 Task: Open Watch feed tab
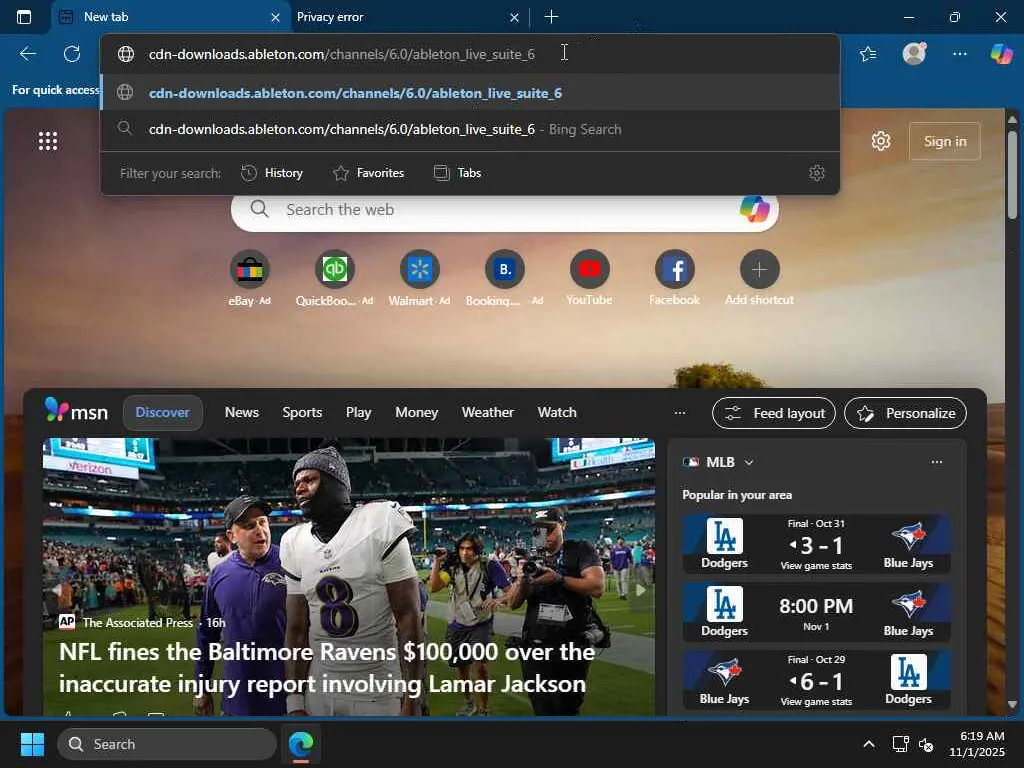point(557,413)
